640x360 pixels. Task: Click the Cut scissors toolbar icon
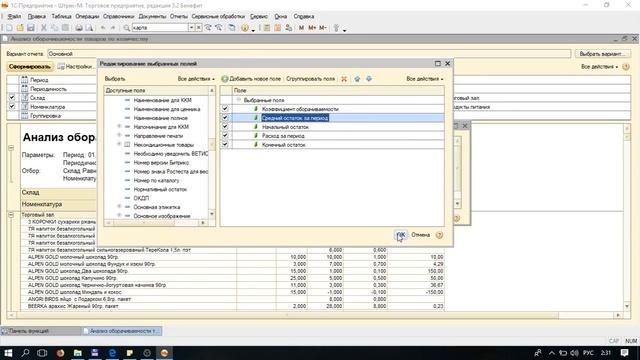[x=43, y=28]
